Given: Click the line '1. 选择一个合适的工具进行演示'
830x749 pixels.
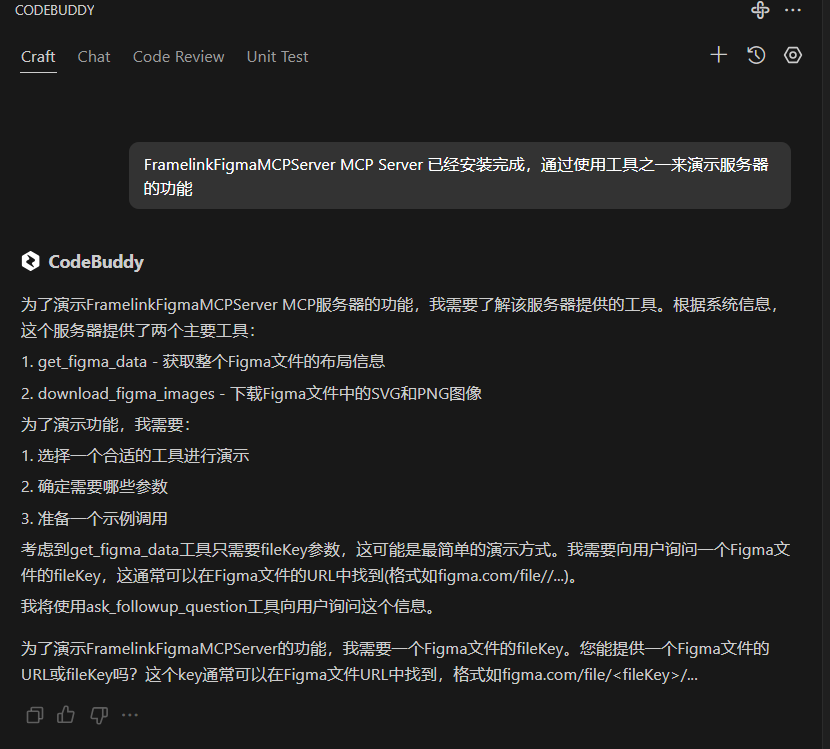Looking at the screenshot, I should tap(135, 456).
